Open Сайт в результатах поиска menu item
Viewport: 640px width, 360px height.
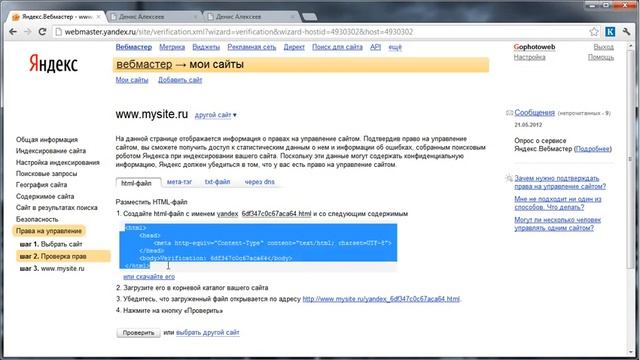click(x=57, y=208)
